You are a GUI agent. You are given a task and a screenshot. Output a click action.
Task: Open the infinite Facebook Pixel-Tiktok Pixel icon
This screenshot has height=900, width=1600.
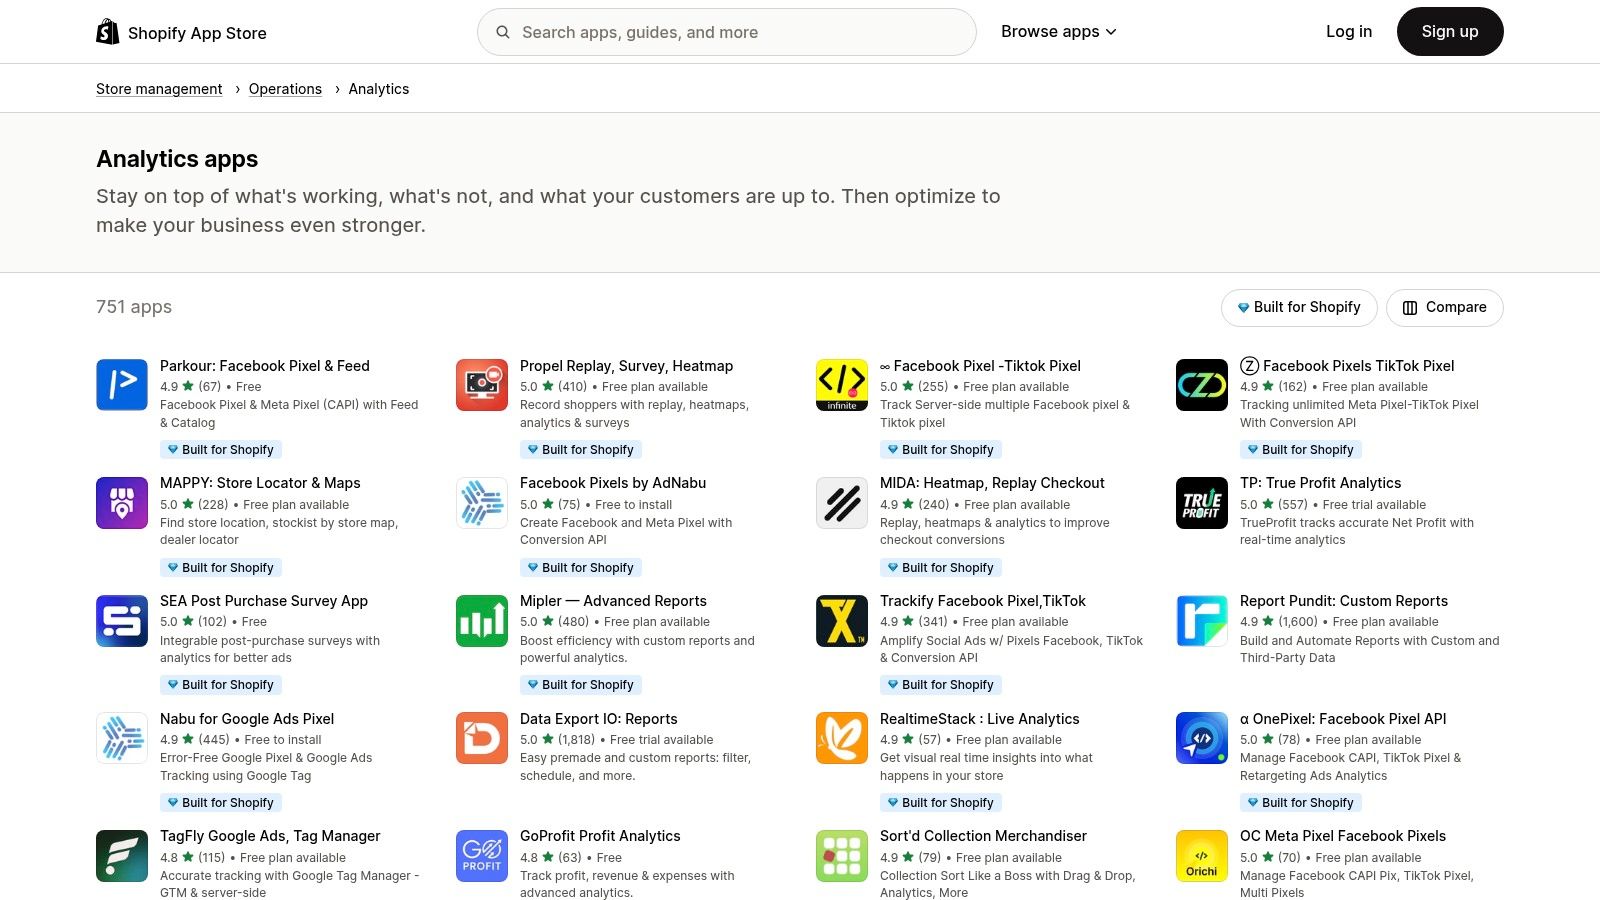(x=842, y=385)
